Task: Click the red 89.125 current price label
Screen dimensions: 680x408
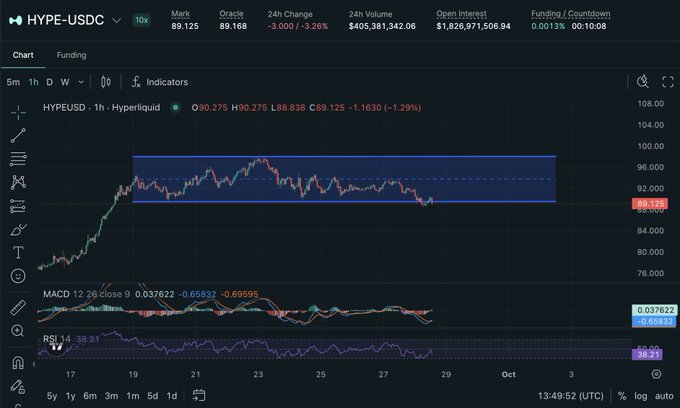Action: click(649, 203)
